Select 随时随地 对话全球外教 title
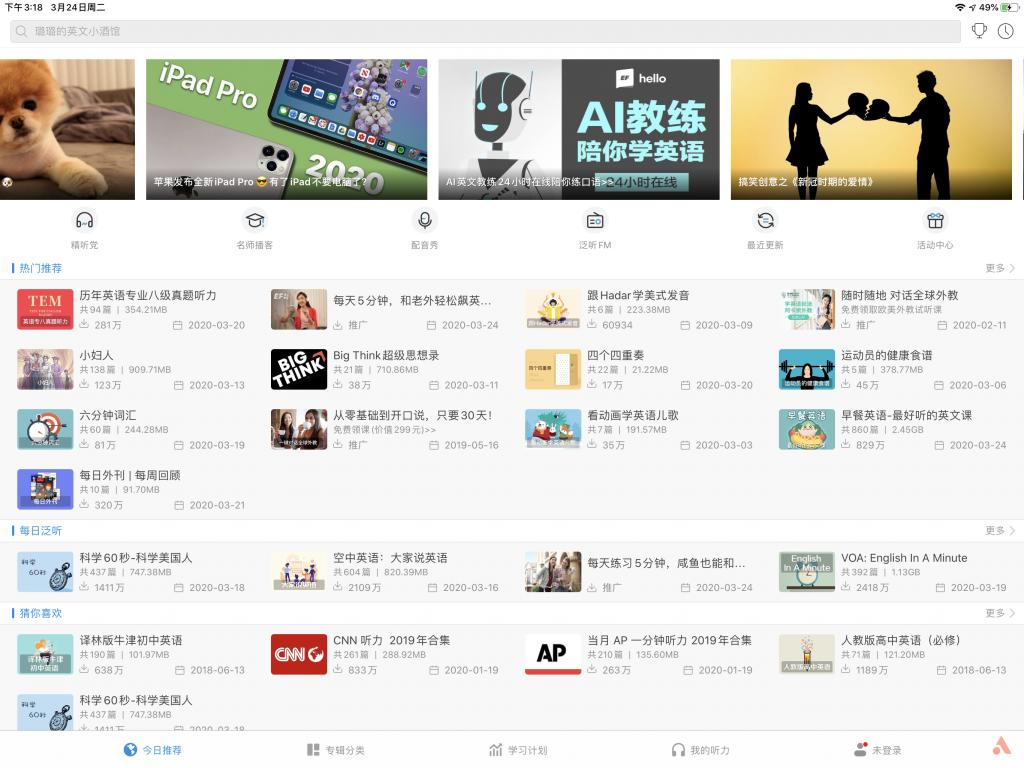This screenshot has width=1024, height=768. click(899, 295)
